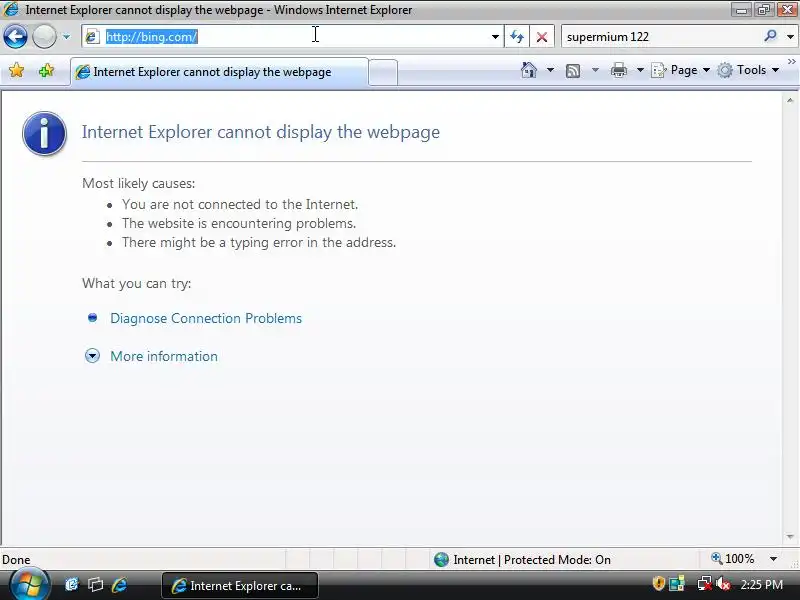
Task: Click the colored tray icon next to the security shield
Action: click(x=677, y=583)
